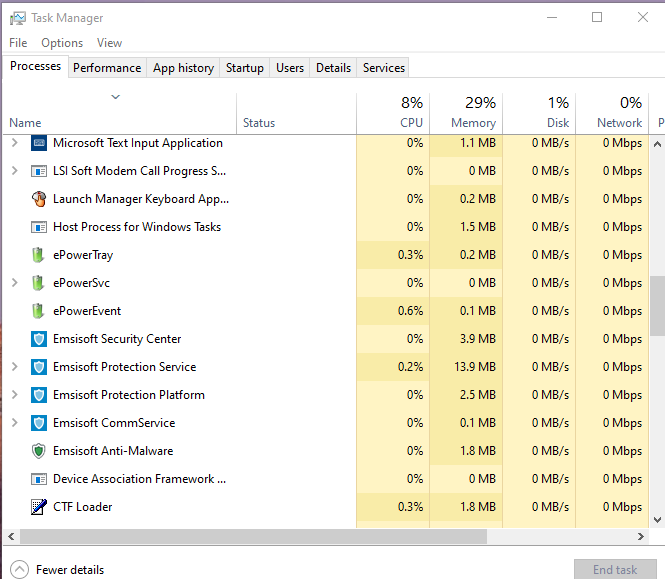Open the Options menu
Viewport: 665px width, 579px height.
tap(62, 43)
